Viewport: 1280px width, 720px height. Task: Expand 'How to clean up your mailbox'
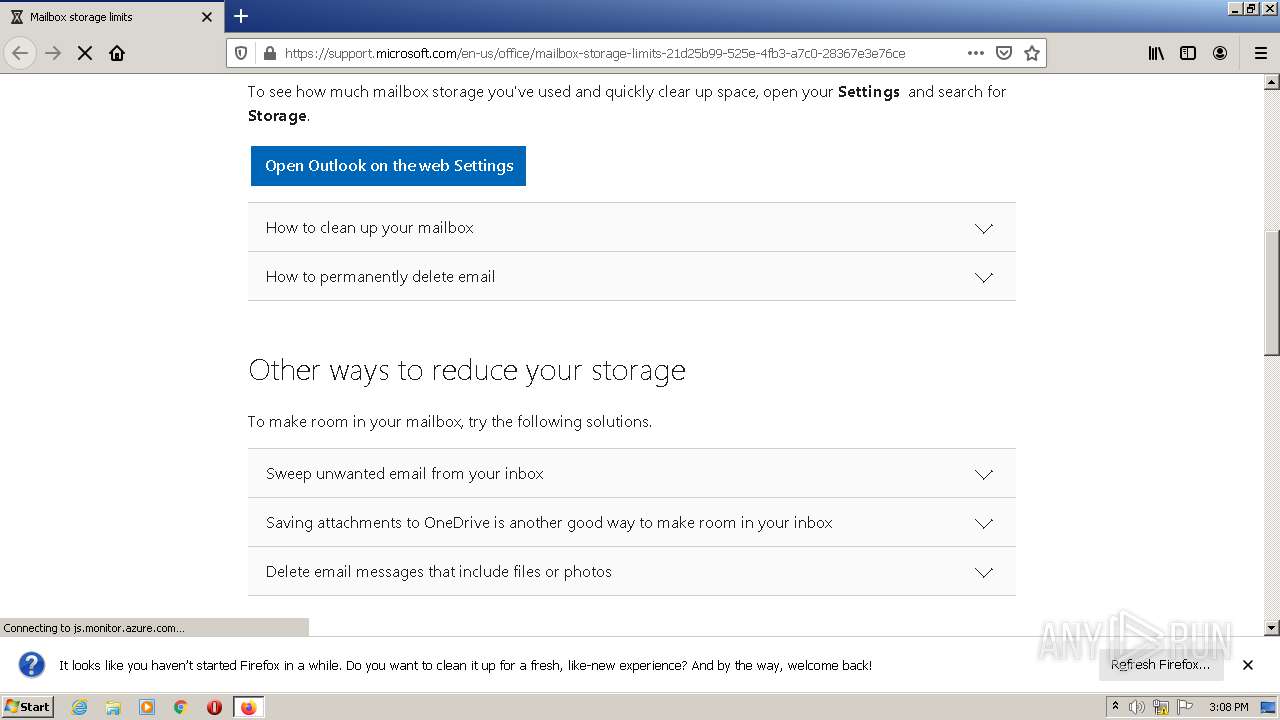631,228
